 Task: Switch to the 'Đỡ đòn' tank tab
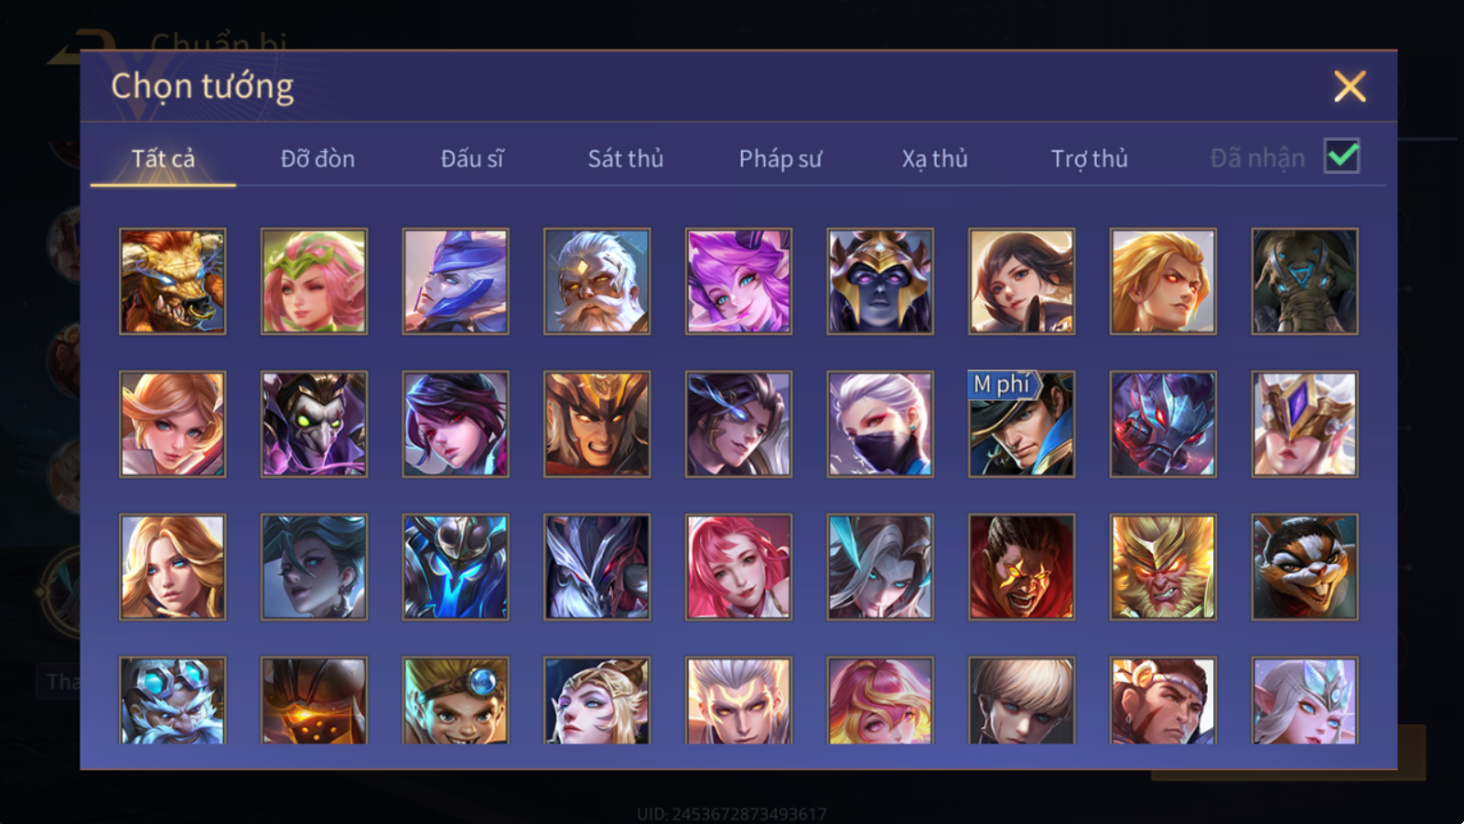click(x=318, y=158)
